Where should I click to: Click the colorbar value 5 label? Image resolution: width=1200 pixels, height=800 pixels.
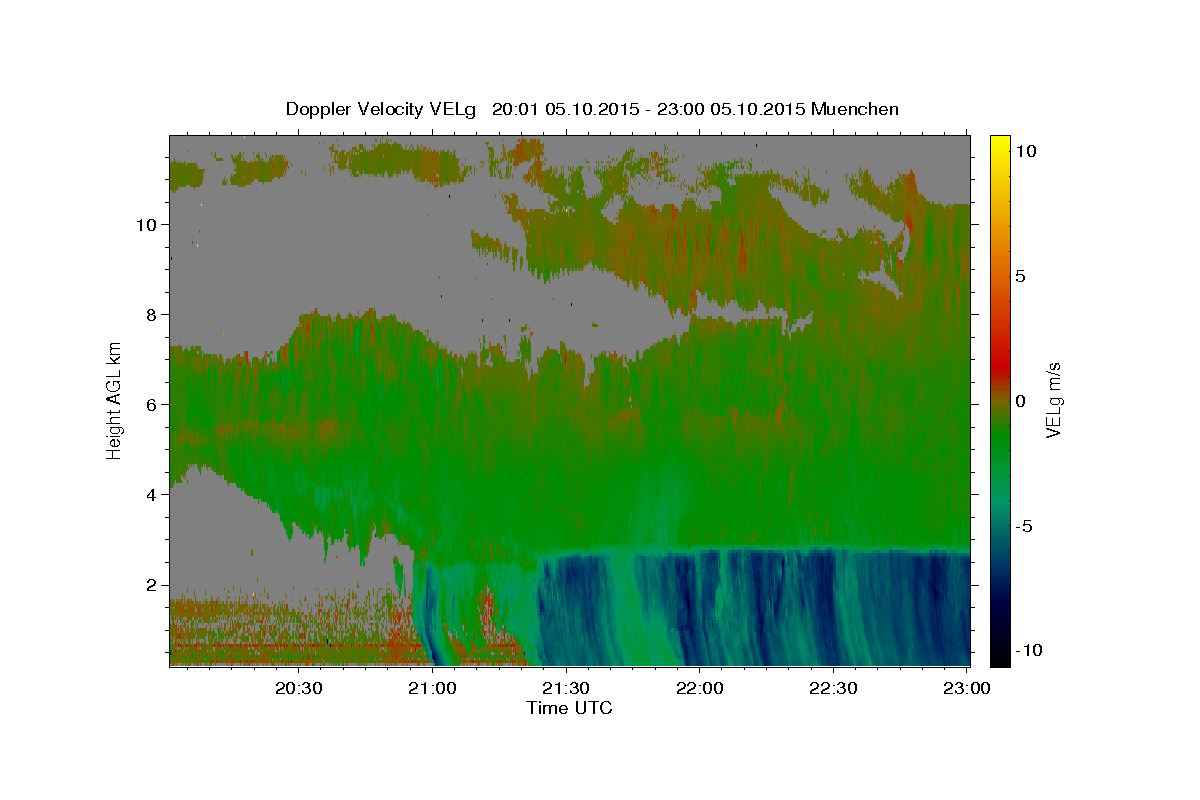point(1021,275)
